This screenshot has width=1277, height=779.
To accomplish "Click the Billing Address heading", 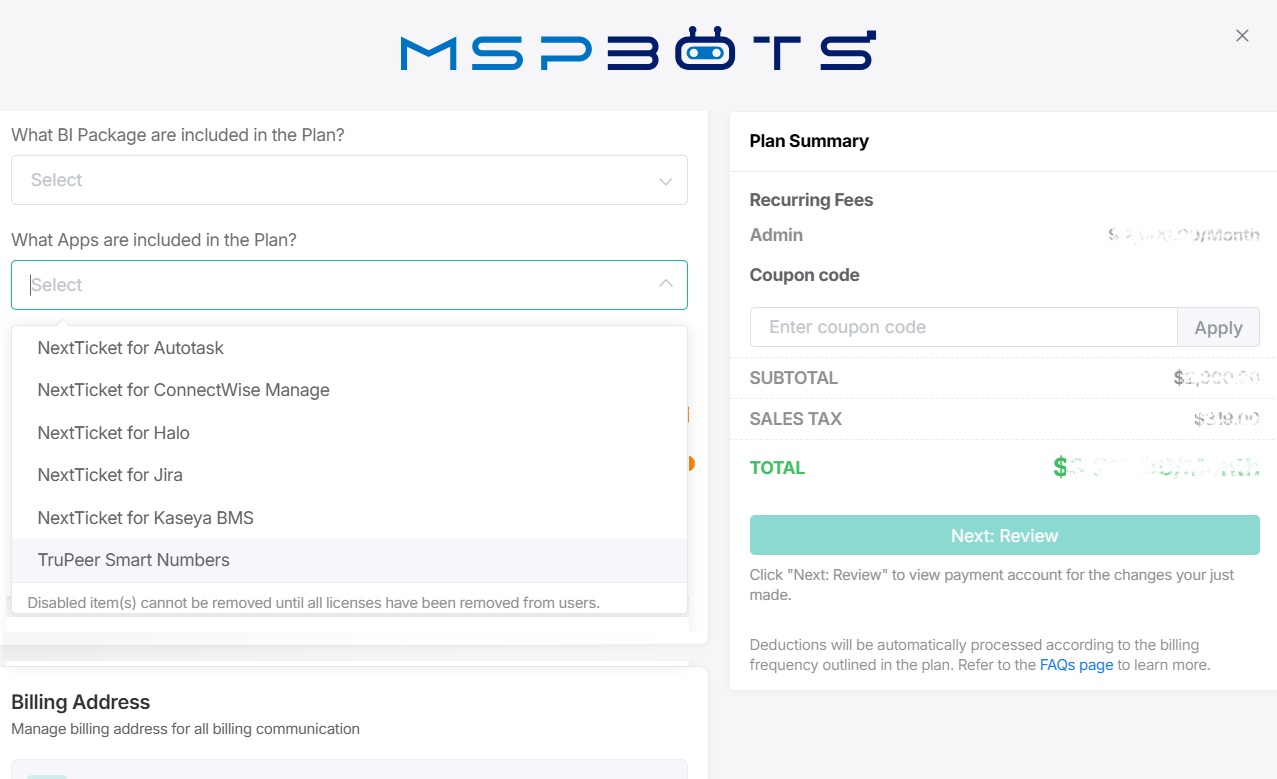I will (x=81, y=702).
